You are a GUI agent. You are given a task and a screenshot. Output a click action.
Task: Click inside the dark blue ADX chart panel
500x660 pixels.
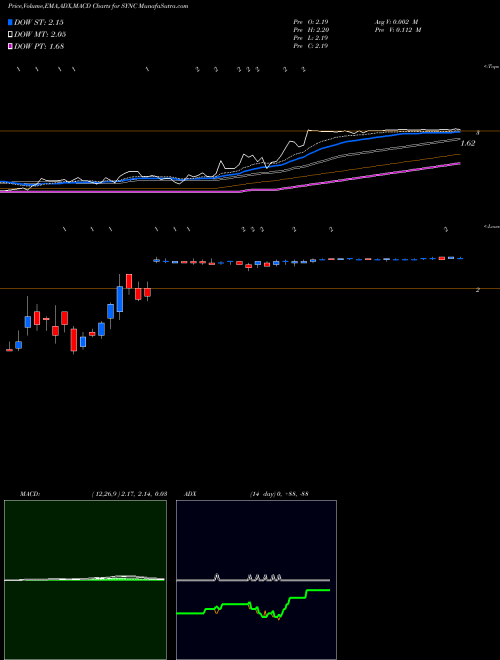(x=256, y=580)
